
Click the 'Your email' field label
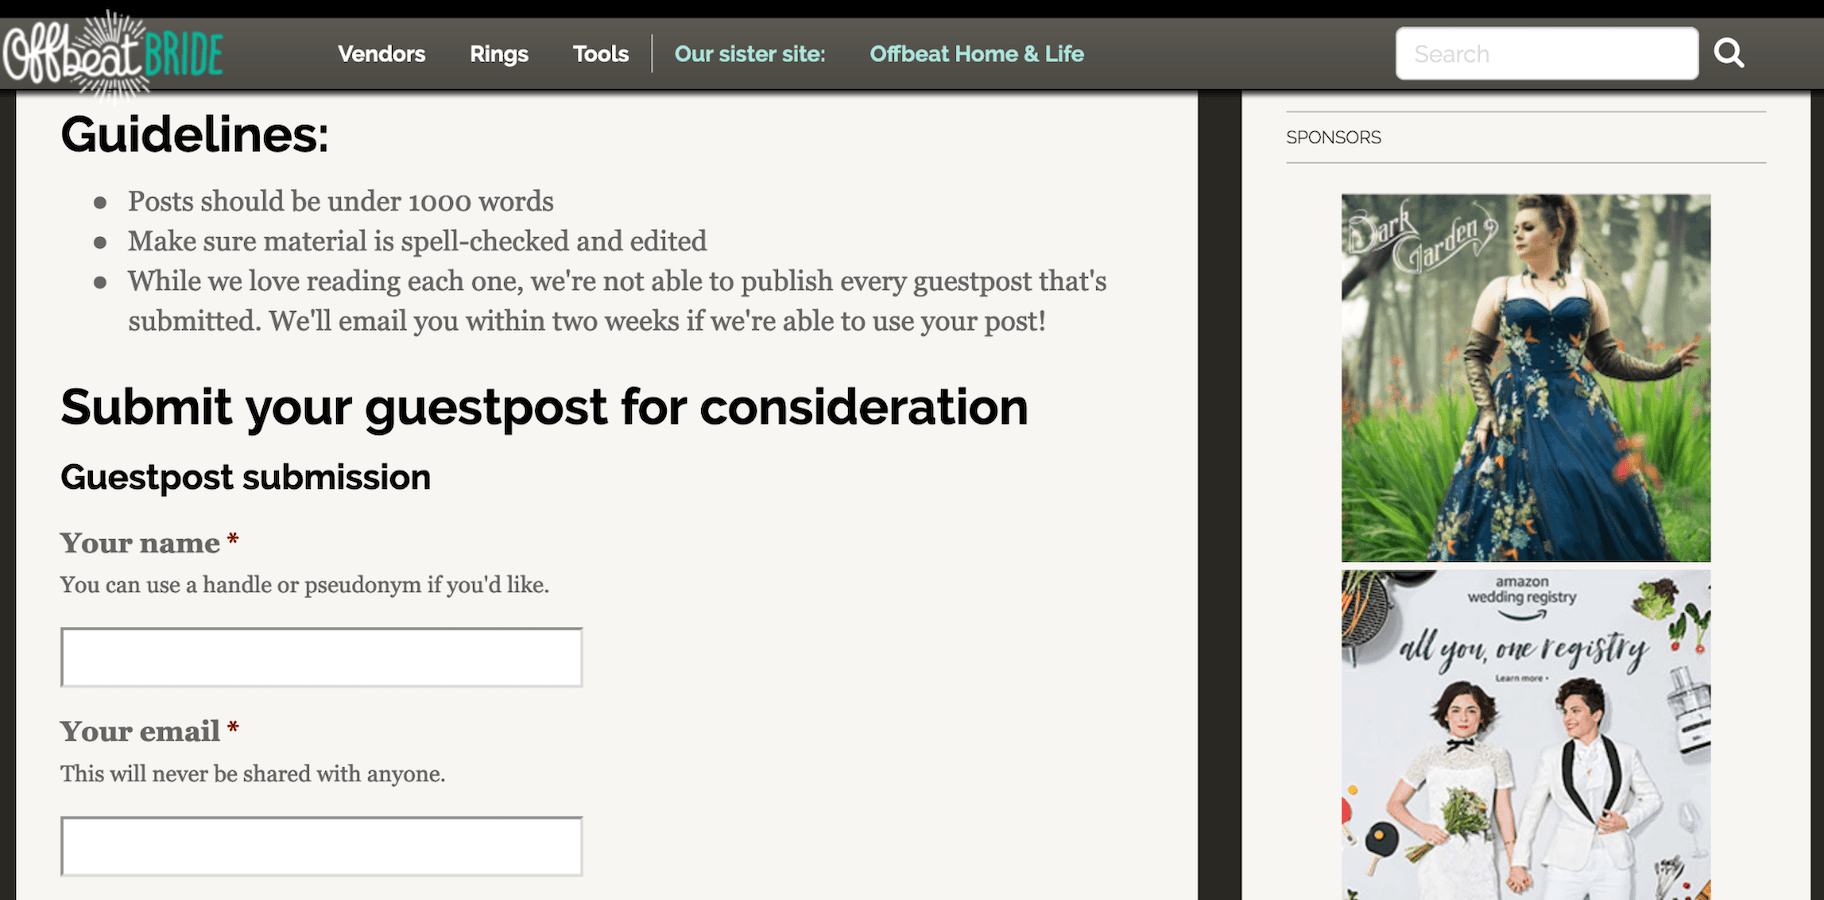point(140,732)
